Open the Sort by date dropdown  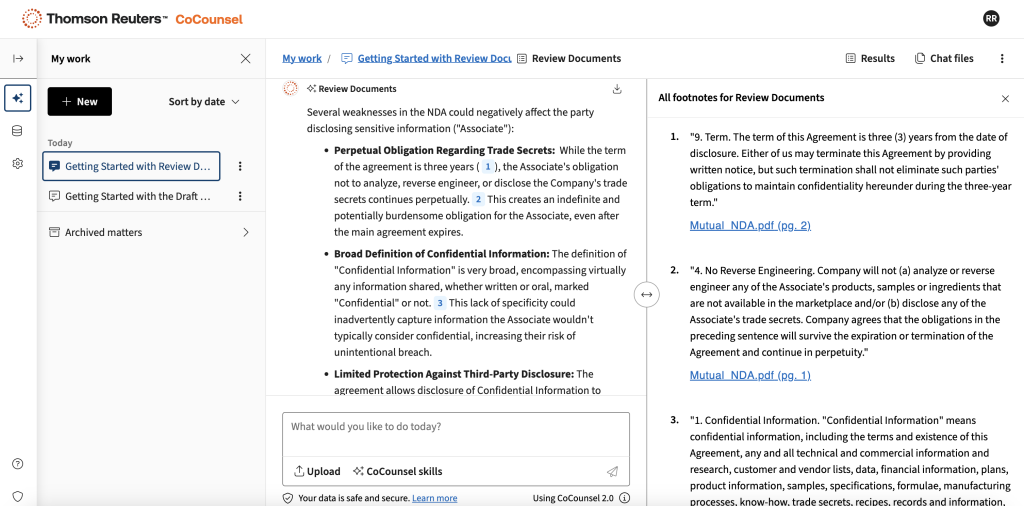(x=204, y=102)
